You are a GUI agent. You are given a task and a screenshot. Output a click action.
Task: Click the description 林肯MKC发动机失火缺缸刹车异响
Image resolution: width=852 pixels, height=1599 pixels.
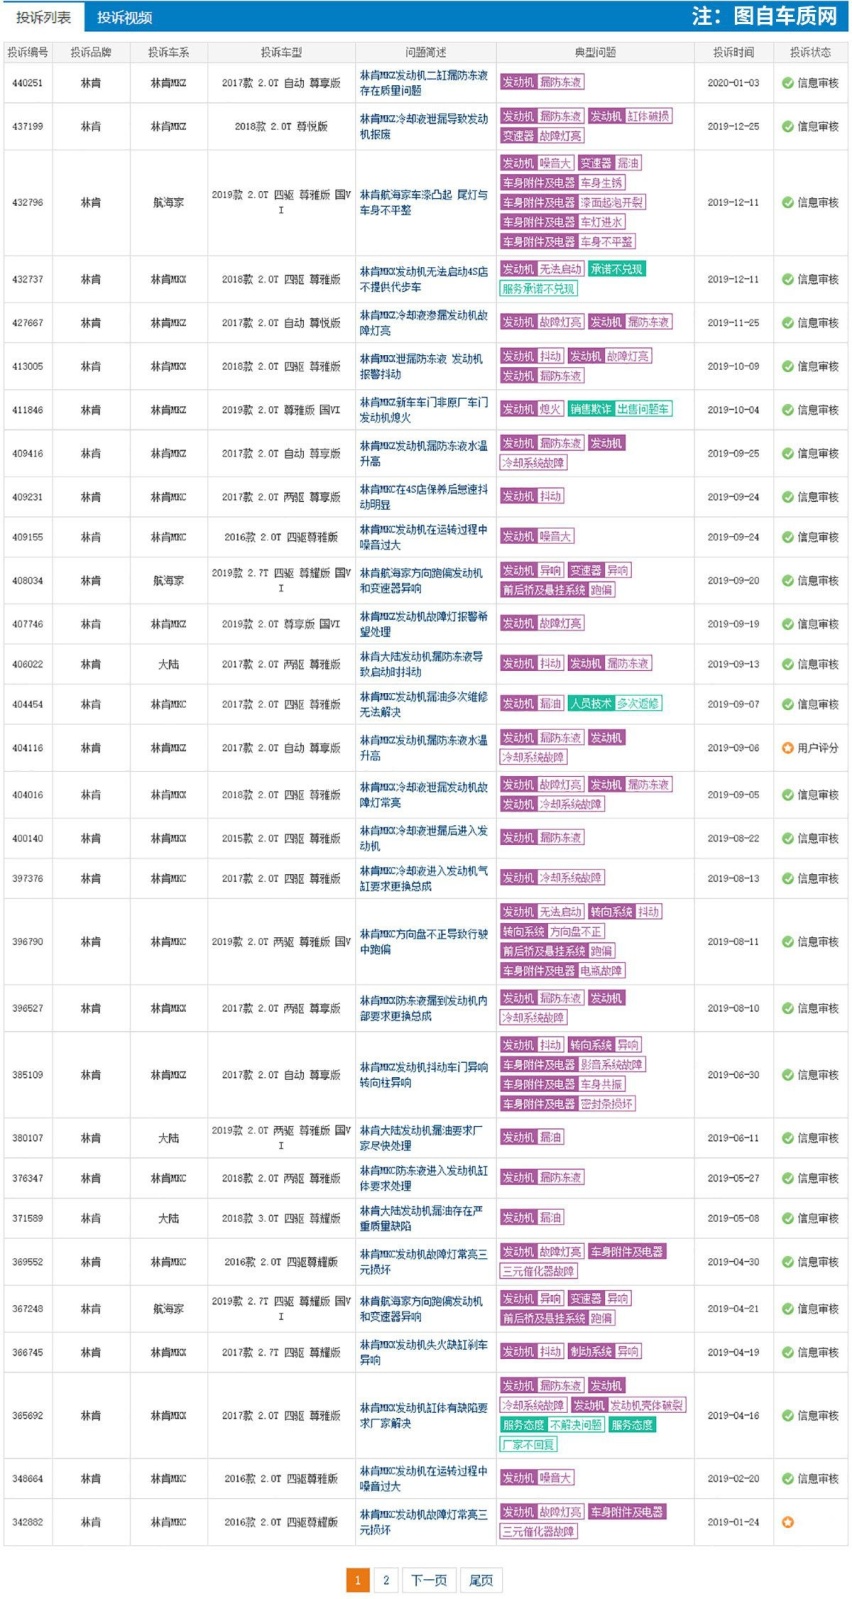(x=424, y=1352)
